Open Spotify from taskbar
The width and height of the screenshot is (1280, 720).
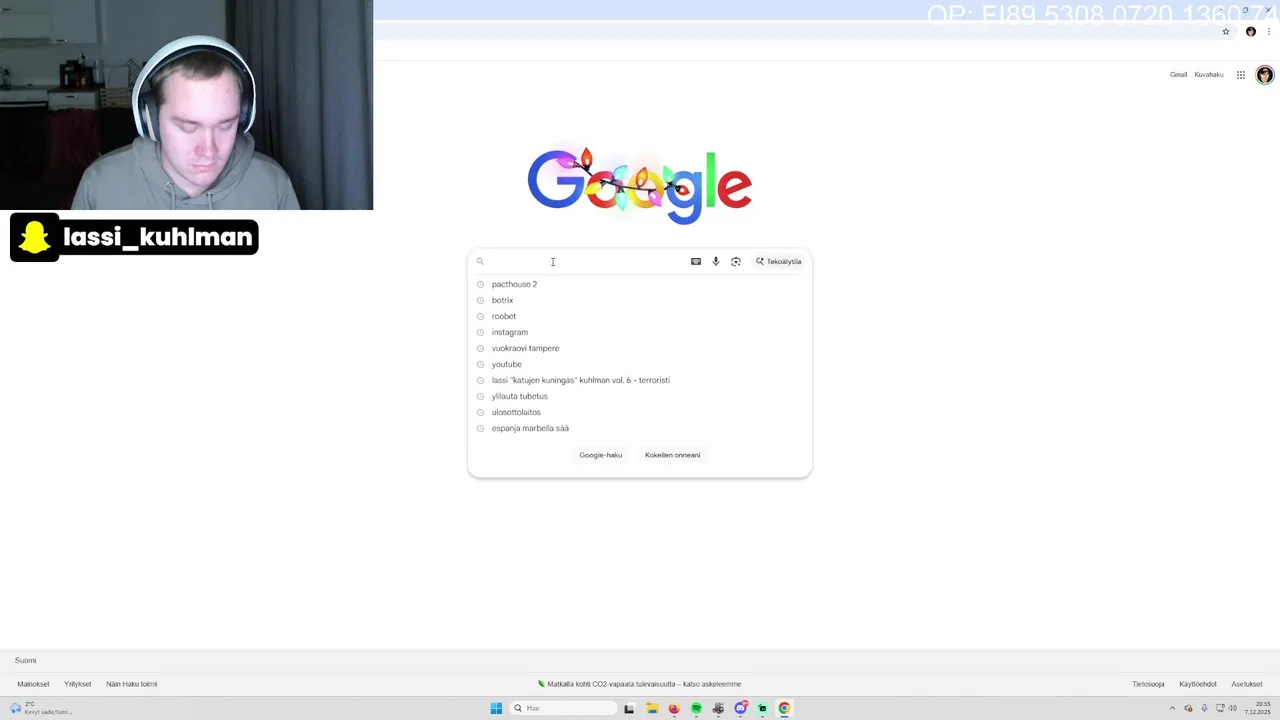[696, 708]
